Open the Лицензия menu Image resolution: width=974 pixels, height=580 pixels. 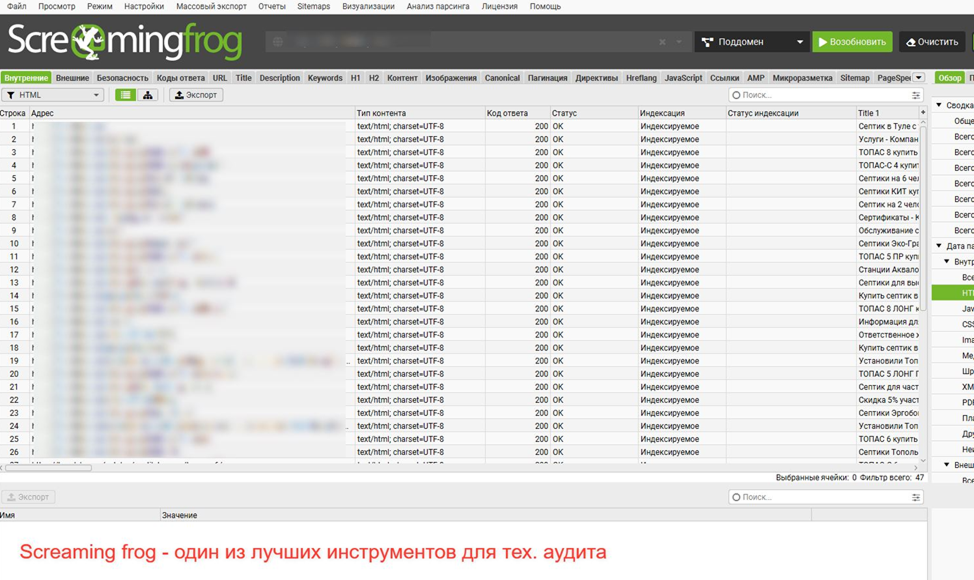click(499, 6)
